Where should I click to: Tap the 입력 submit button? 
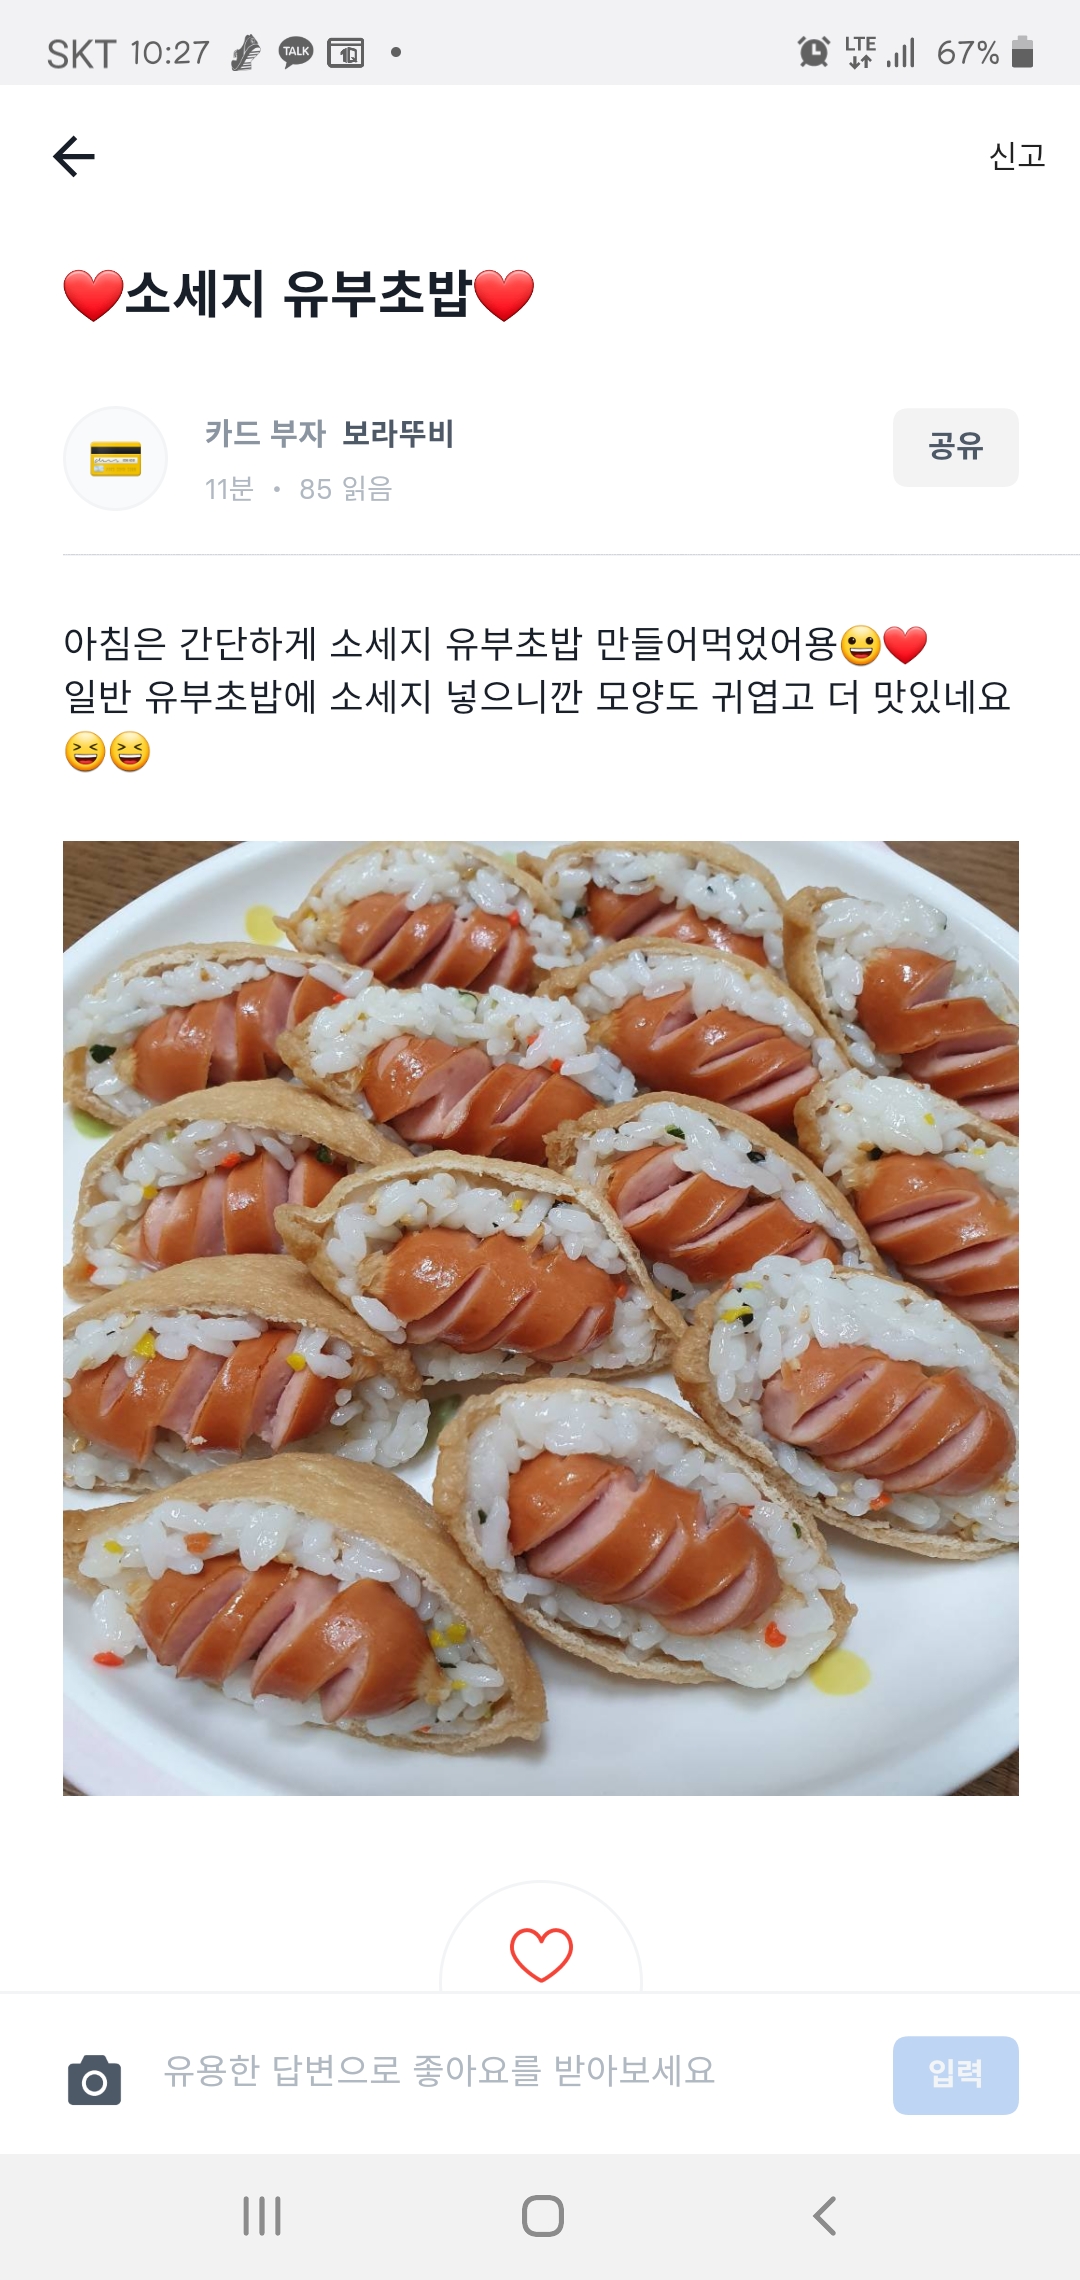click(x=955, y=2075)
